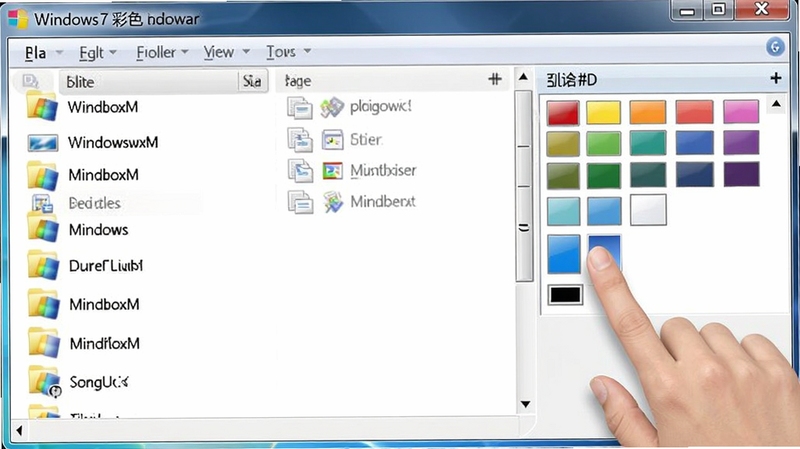Screen dimensions: 800x449
Task: Expand the arrow next to View
Action: (246, 51)
